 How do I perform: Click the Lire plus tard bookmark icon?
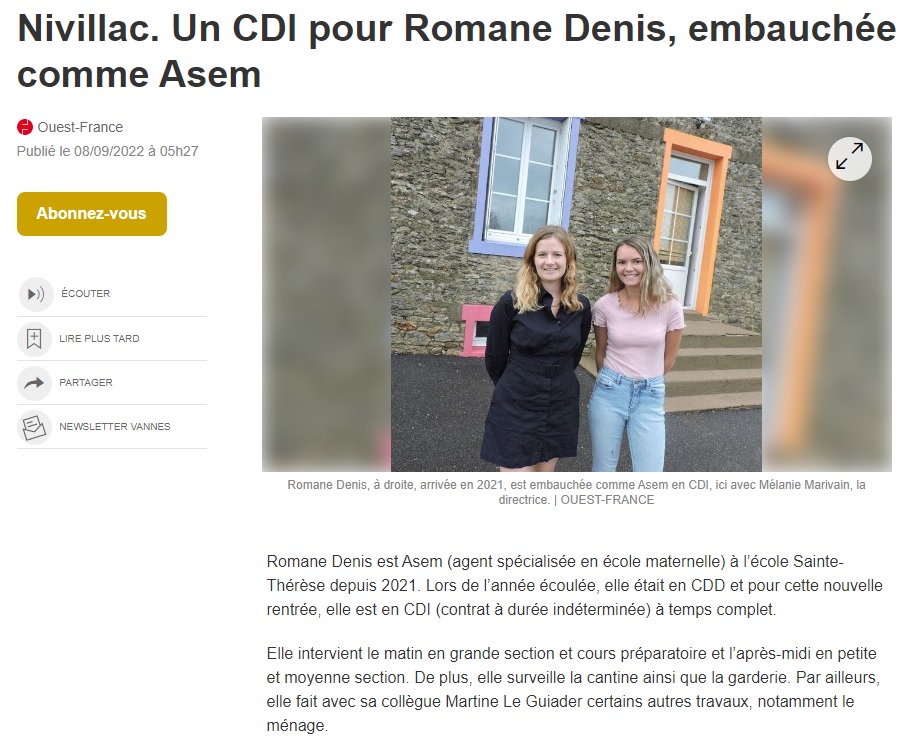point(34,339)
